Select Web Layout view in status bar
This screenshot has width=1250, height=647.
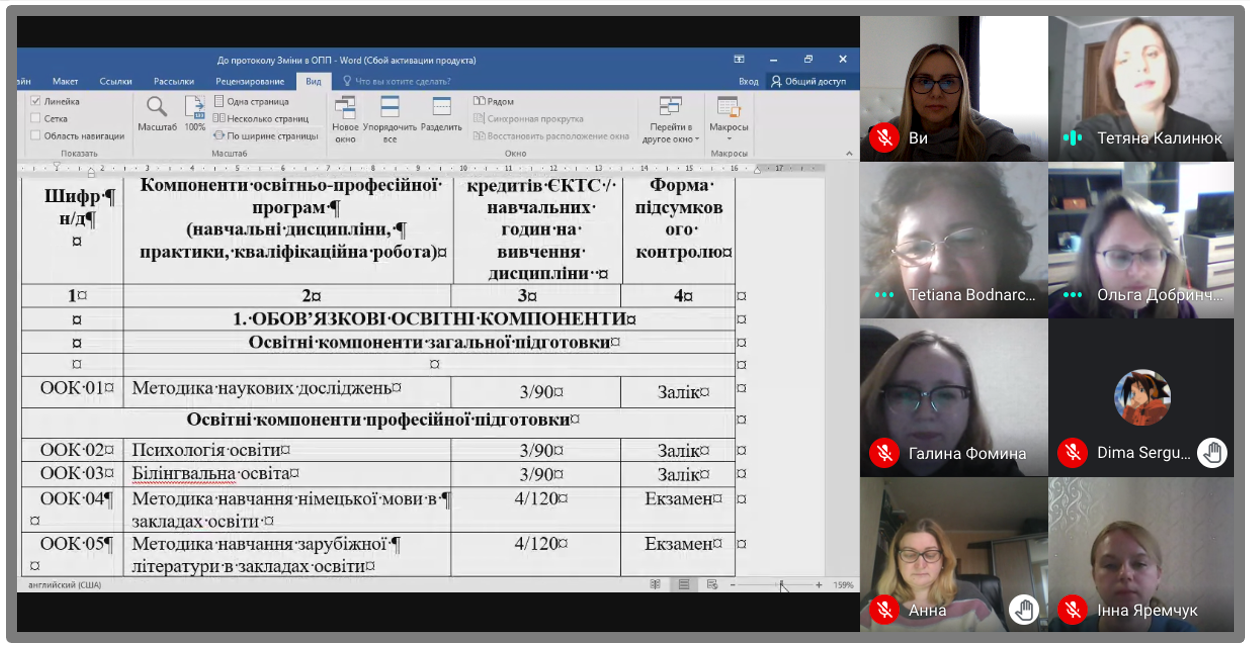[x=712, y=585]
